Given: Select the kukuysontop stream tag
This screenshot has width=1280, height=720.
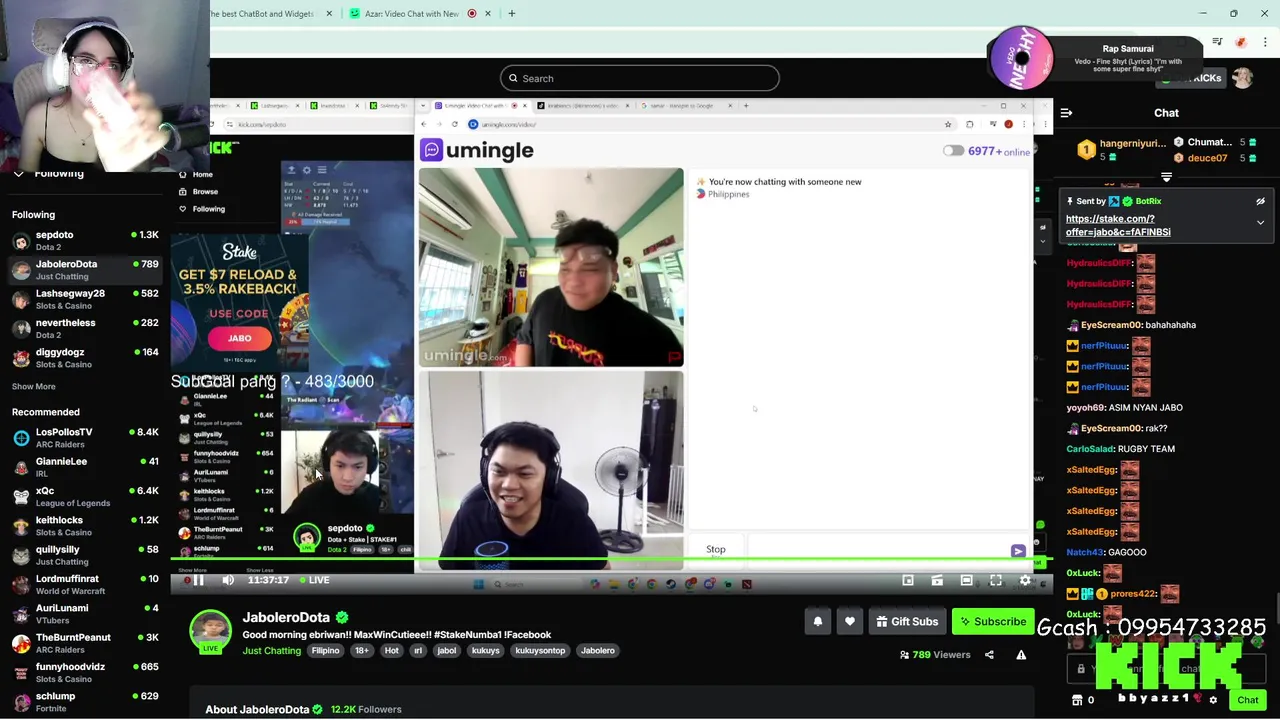Looking at the screenshot, I should click(x=540, y=651).
